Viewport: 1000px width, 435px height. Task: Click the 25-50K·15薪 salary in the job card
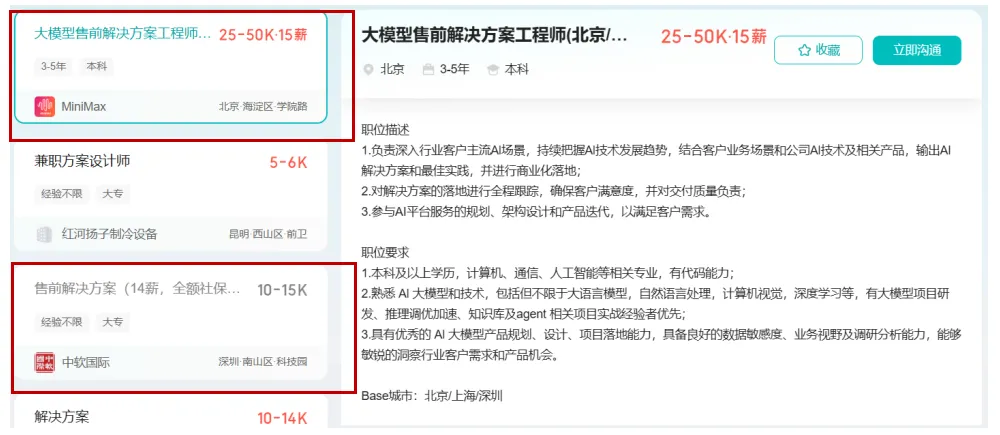click(x=263, y=34)
